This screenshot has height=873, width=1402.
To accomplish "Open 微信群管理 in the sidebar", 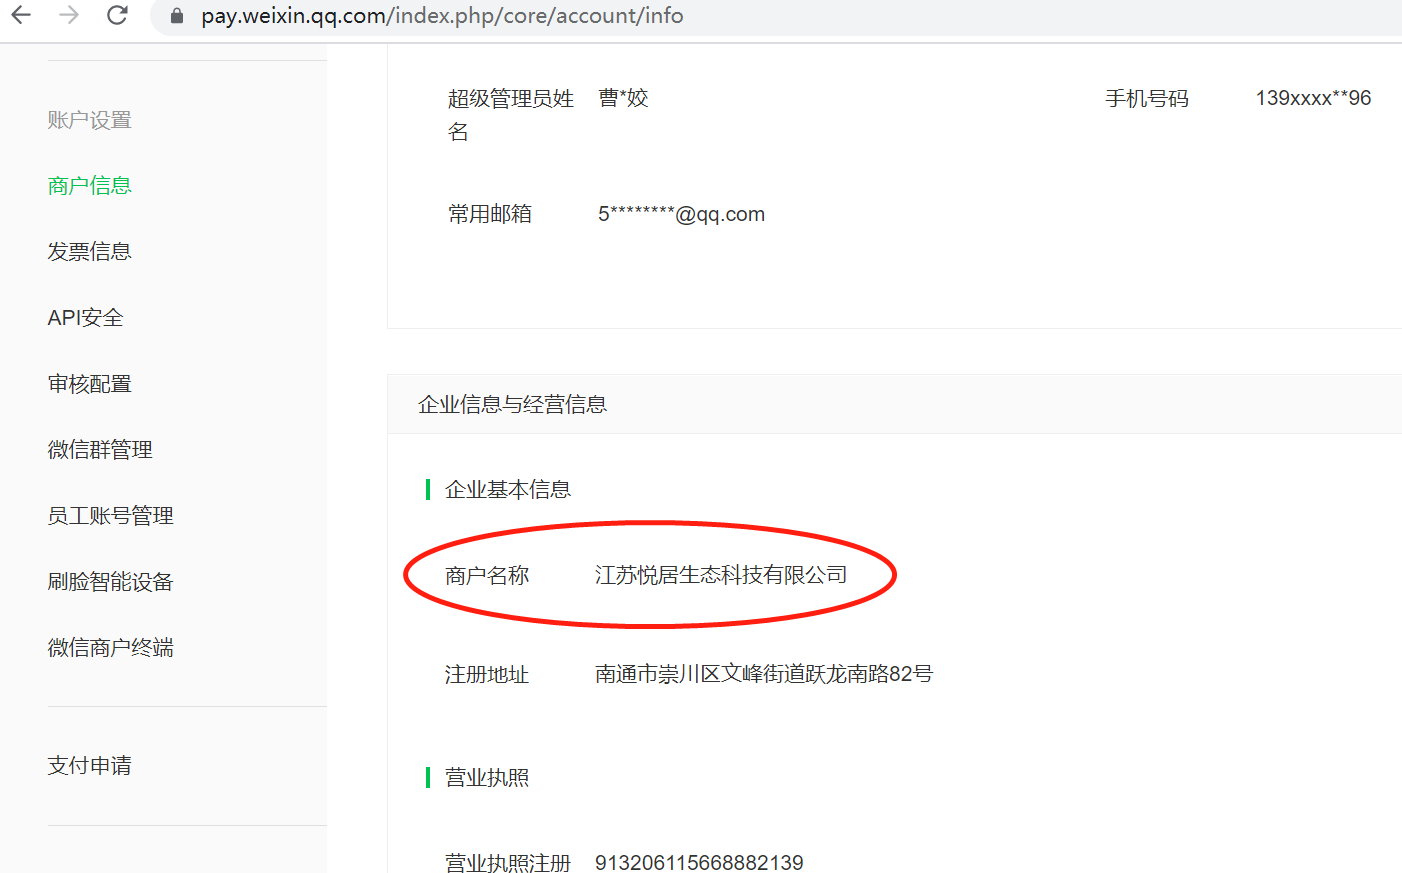I will 100,450.
